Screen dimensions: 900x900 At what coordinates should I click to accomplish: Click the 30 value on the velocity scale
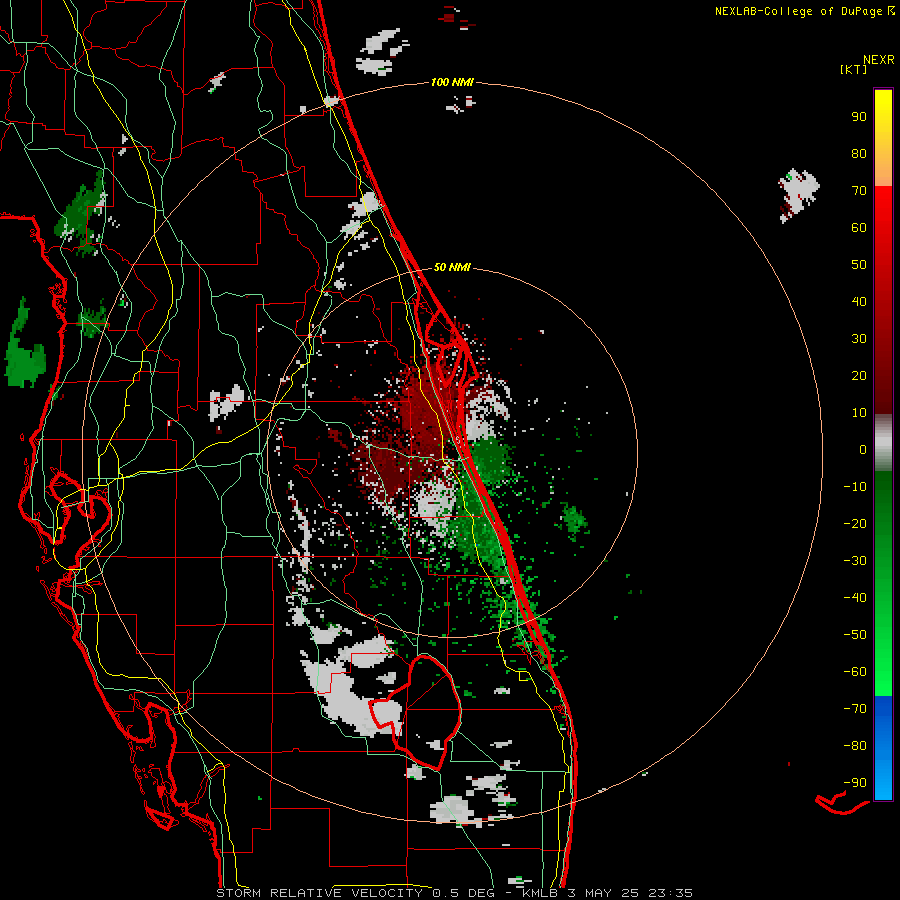point(859,339)
